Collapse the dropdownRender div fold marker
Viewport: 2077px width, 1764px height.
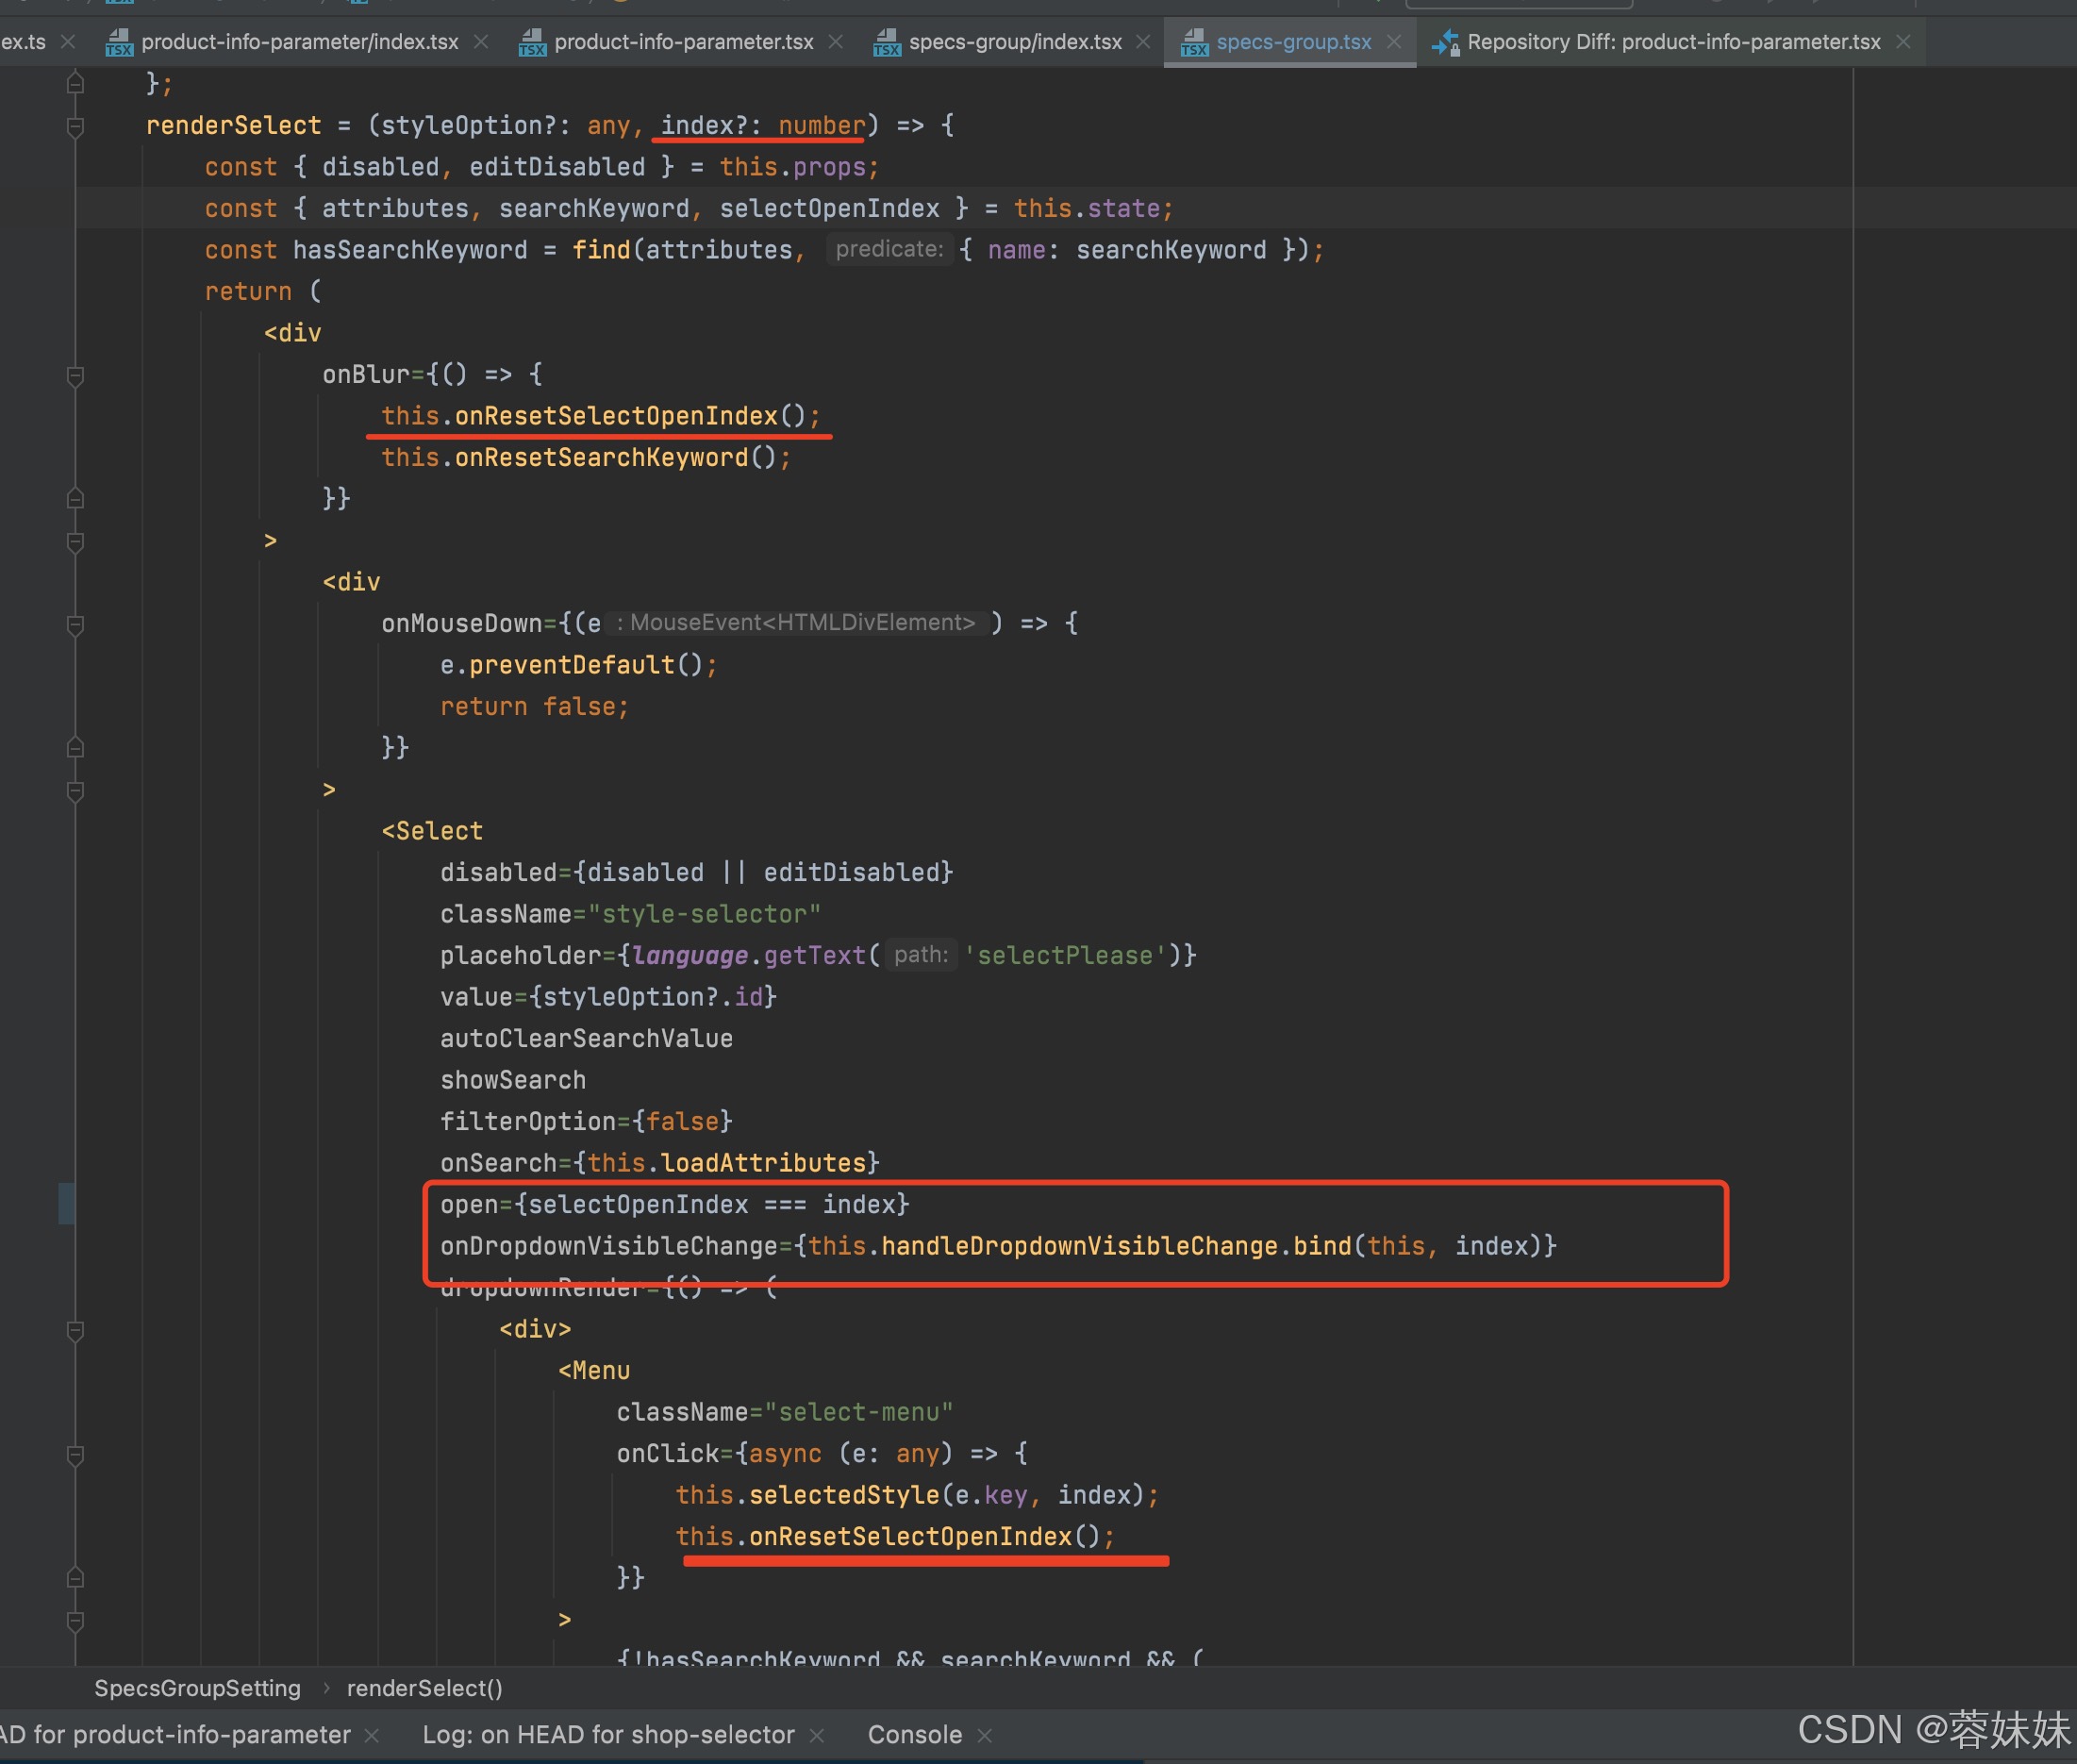75,1330
